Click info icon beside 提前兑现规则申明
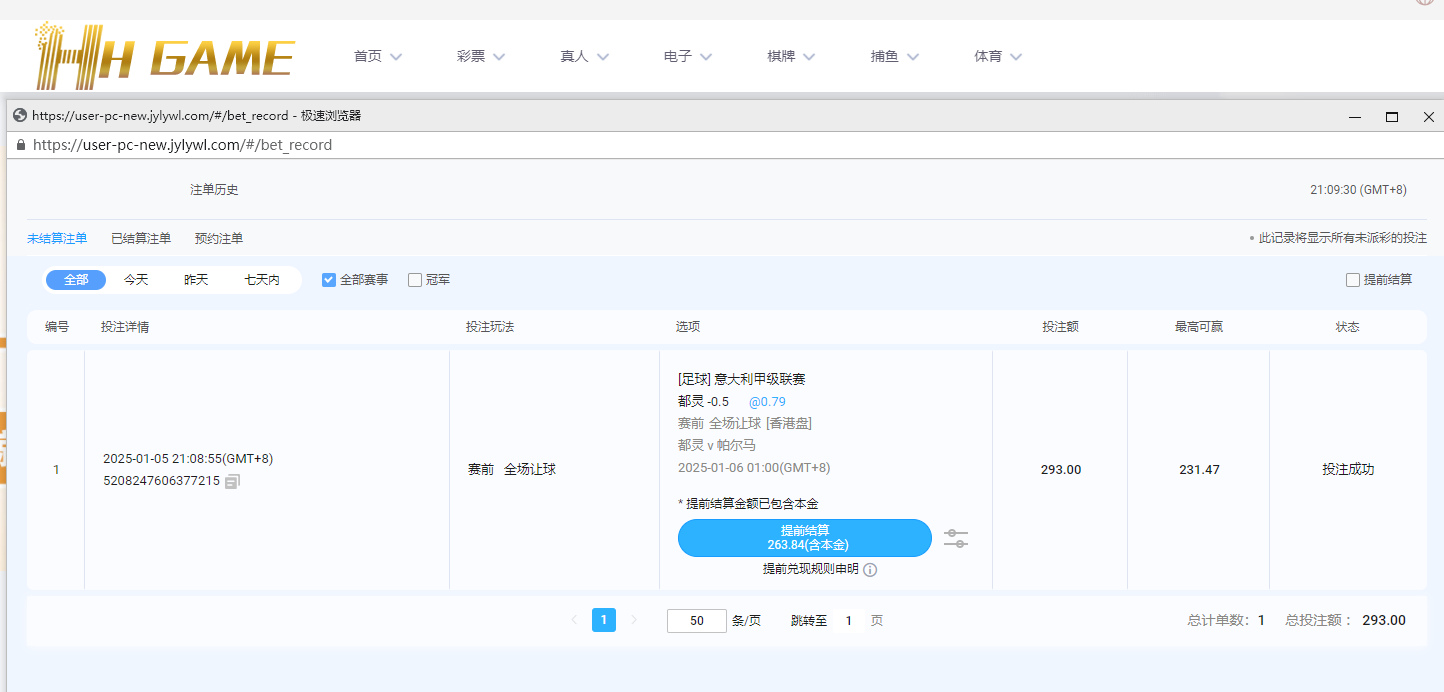Screen dimensions: 1444x692 pos(870,570)
